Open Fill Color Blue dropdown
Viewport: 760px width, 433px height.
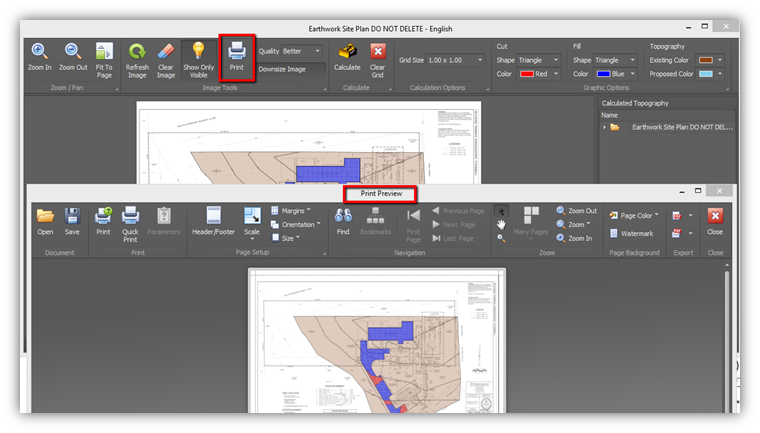click(x=615, y=74)
